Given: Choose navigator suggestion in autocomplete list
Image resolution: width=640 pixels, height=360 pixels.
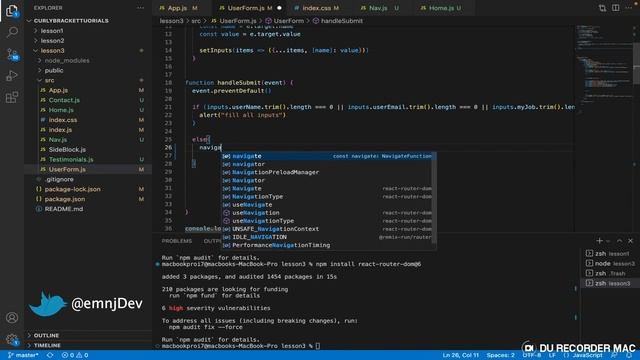Looking at the screenshot, I should click(x=327, y=164).
